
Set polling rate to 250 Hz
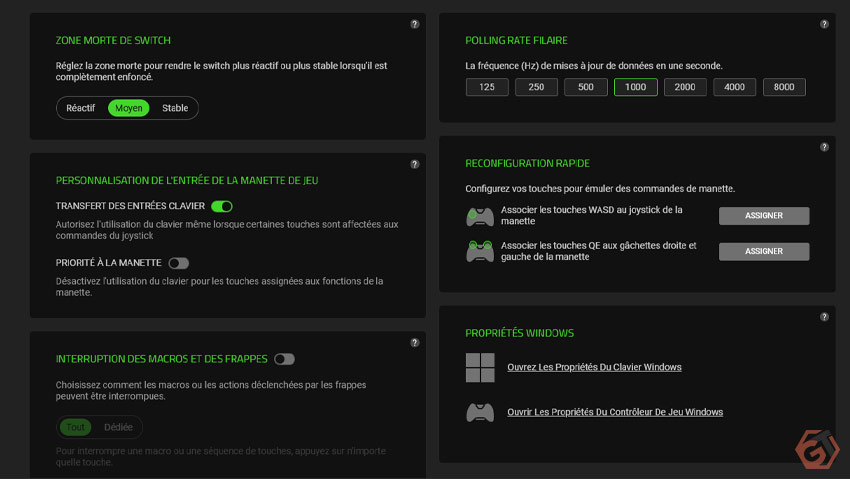click(x=536, y=87)
